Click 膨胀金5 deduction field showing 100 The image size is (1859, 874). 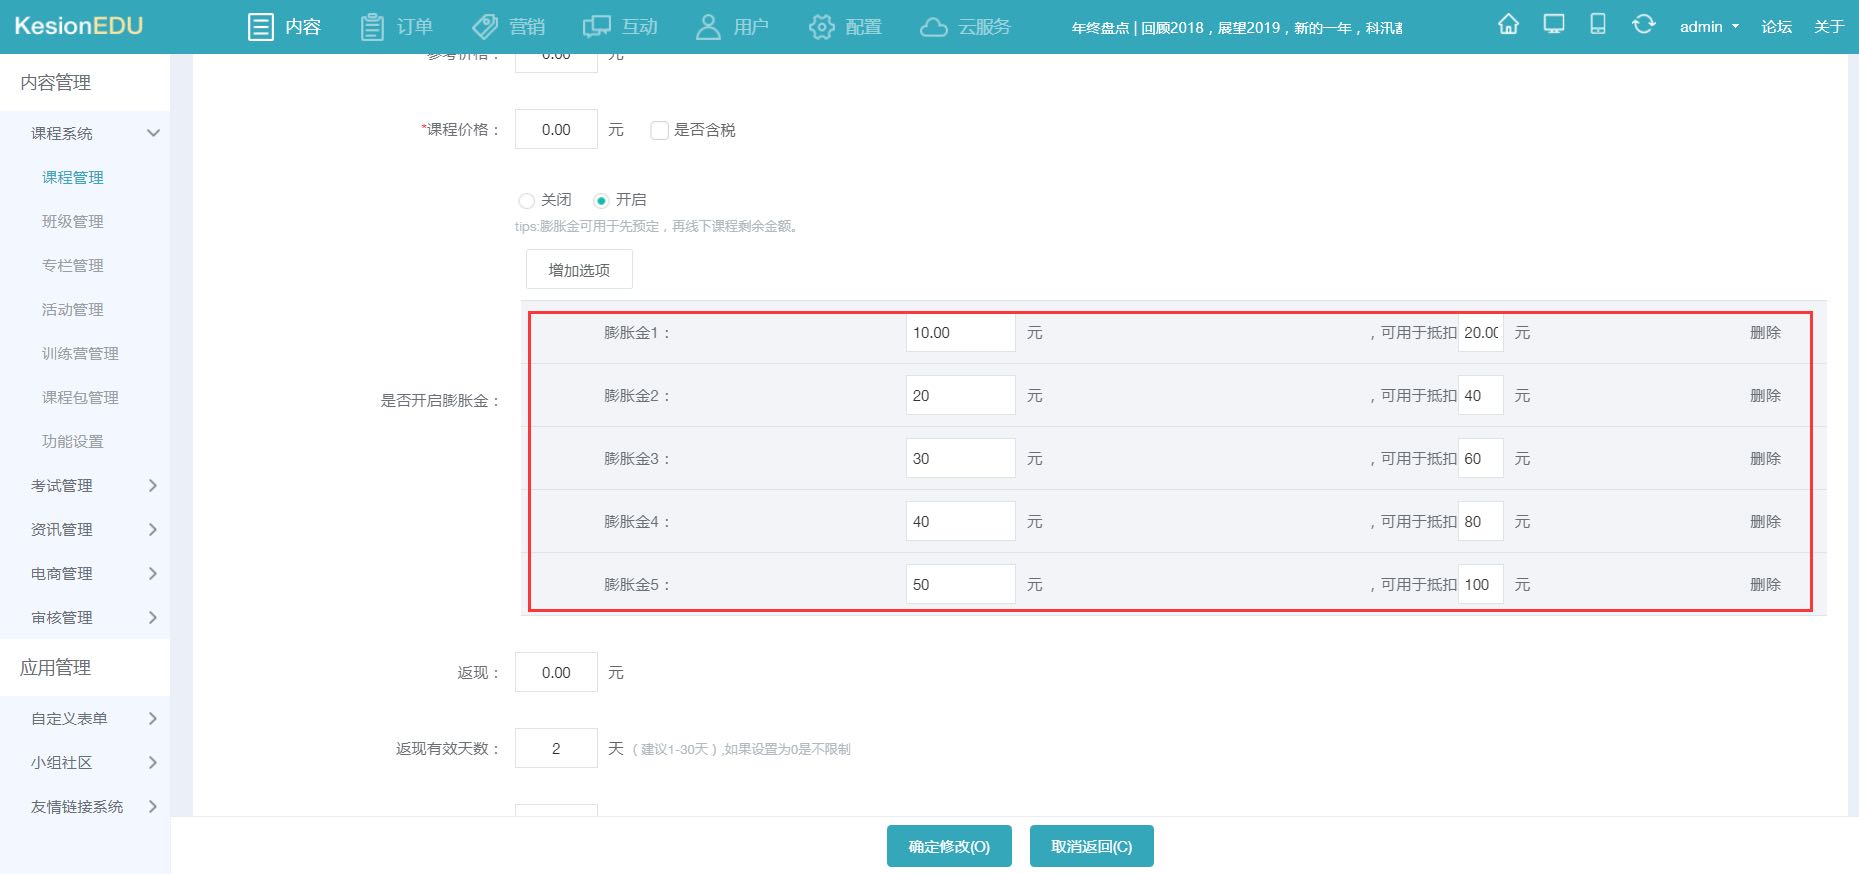tap(1481, 584)
